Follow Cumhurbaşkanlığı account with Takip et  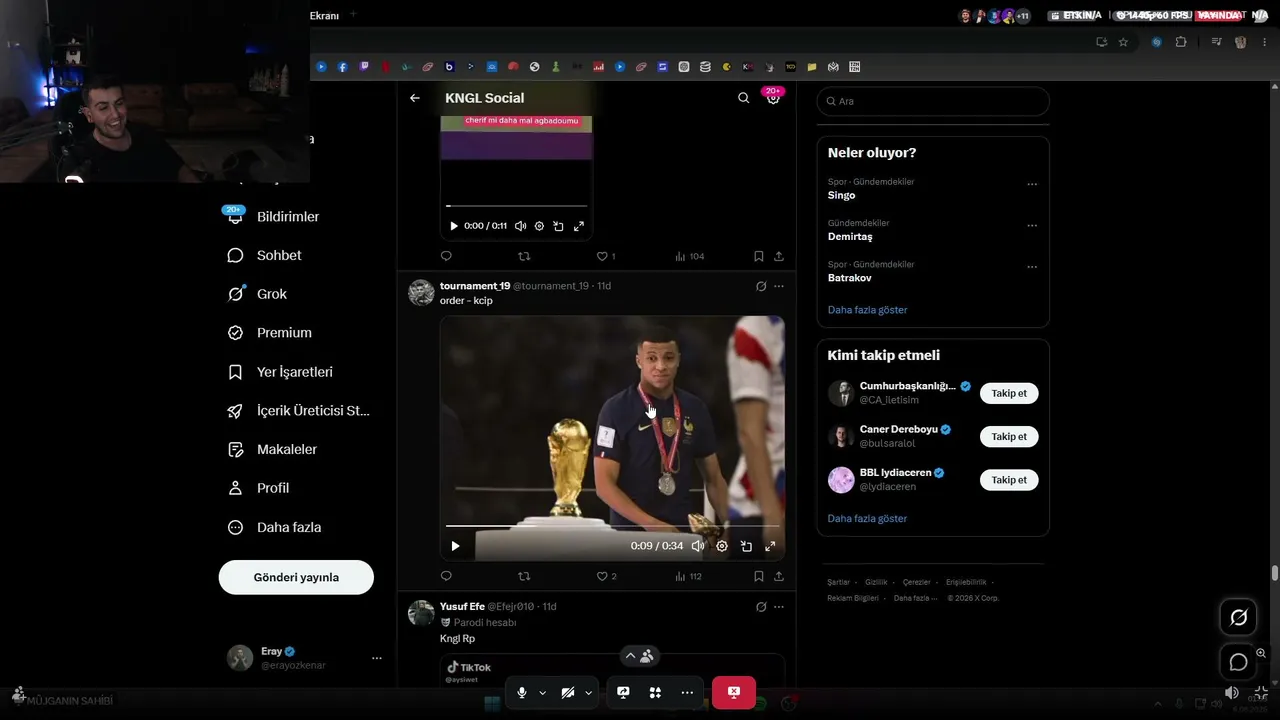[x=1009, y=393]
